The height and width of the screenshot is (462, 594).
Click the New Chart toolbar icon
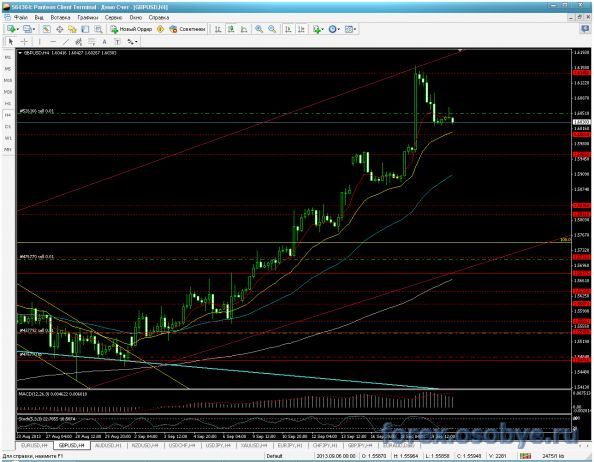(x=11, y=29)
